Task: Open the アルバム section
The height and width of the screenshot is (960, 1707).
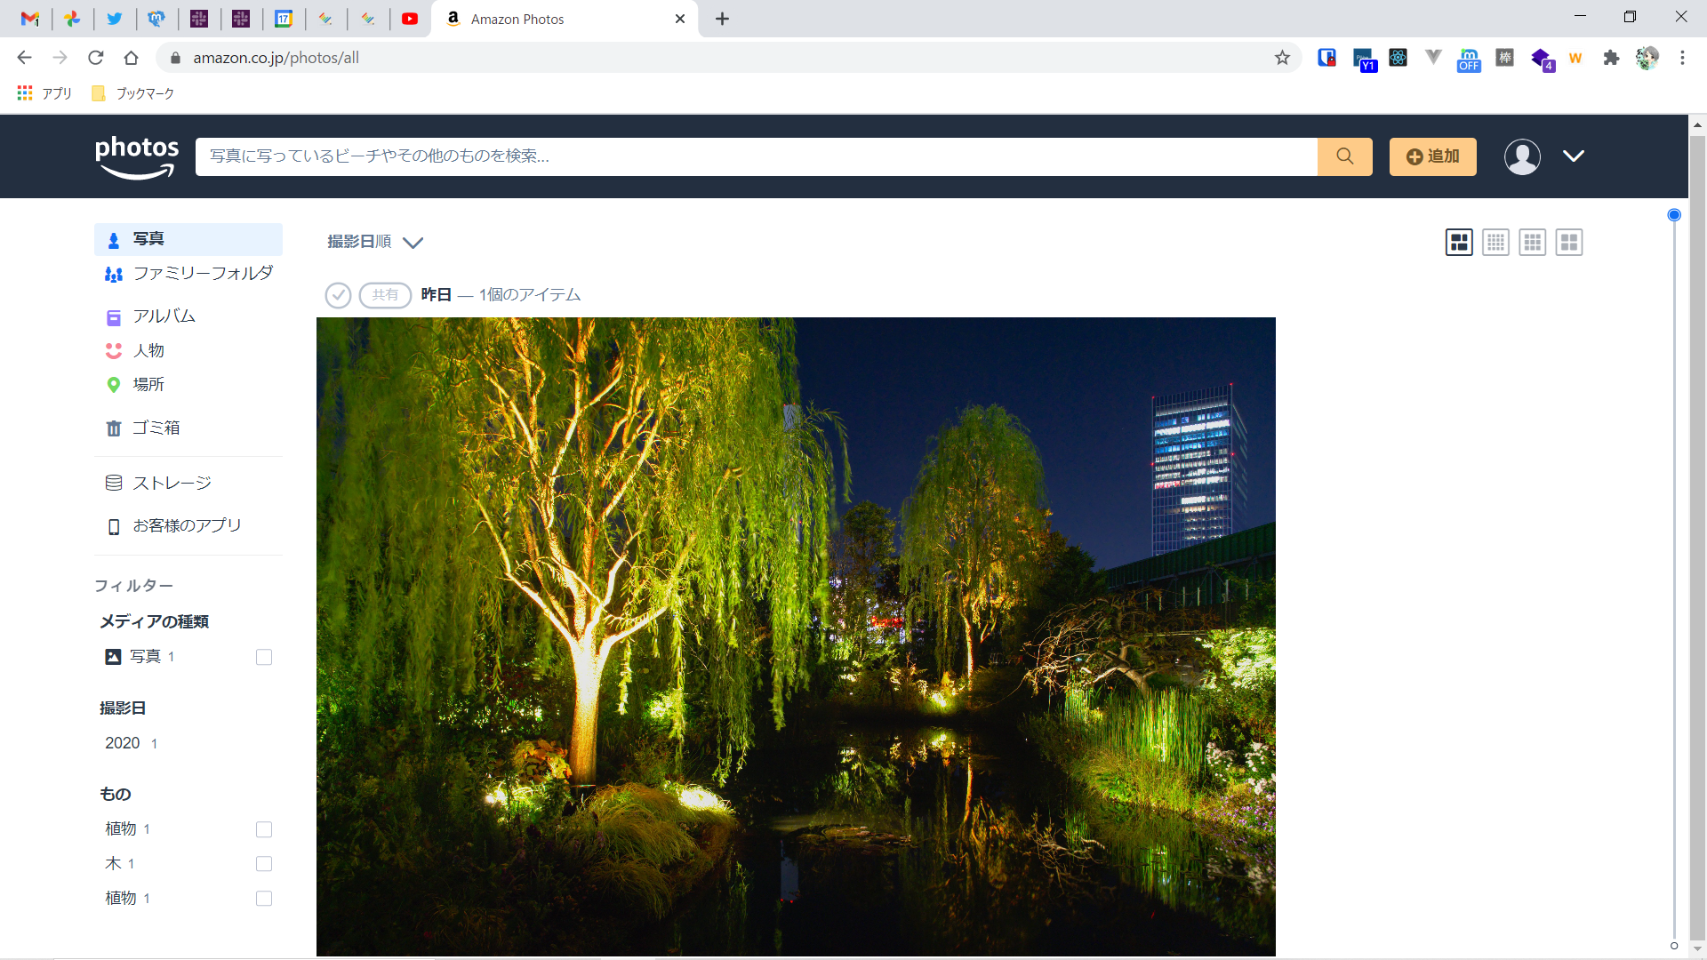Action: [163, 316]
